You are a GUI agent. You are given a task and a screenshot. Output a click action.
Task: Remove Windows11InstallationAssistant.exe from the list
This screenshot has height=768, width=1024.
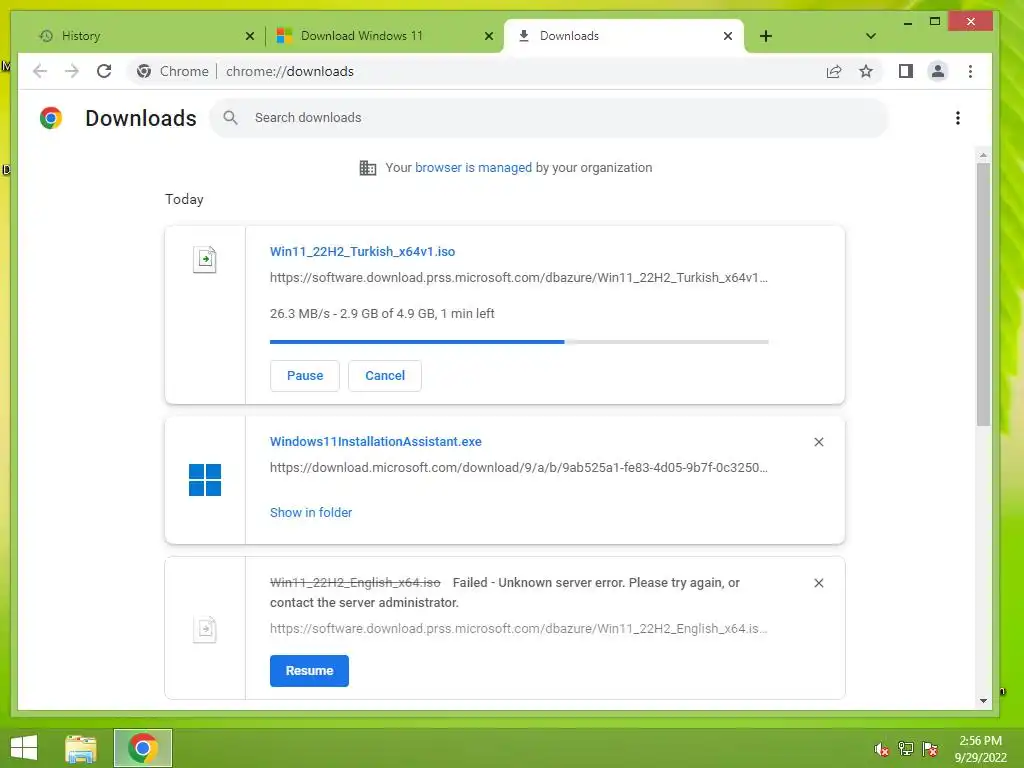click(x=819, y=442)
